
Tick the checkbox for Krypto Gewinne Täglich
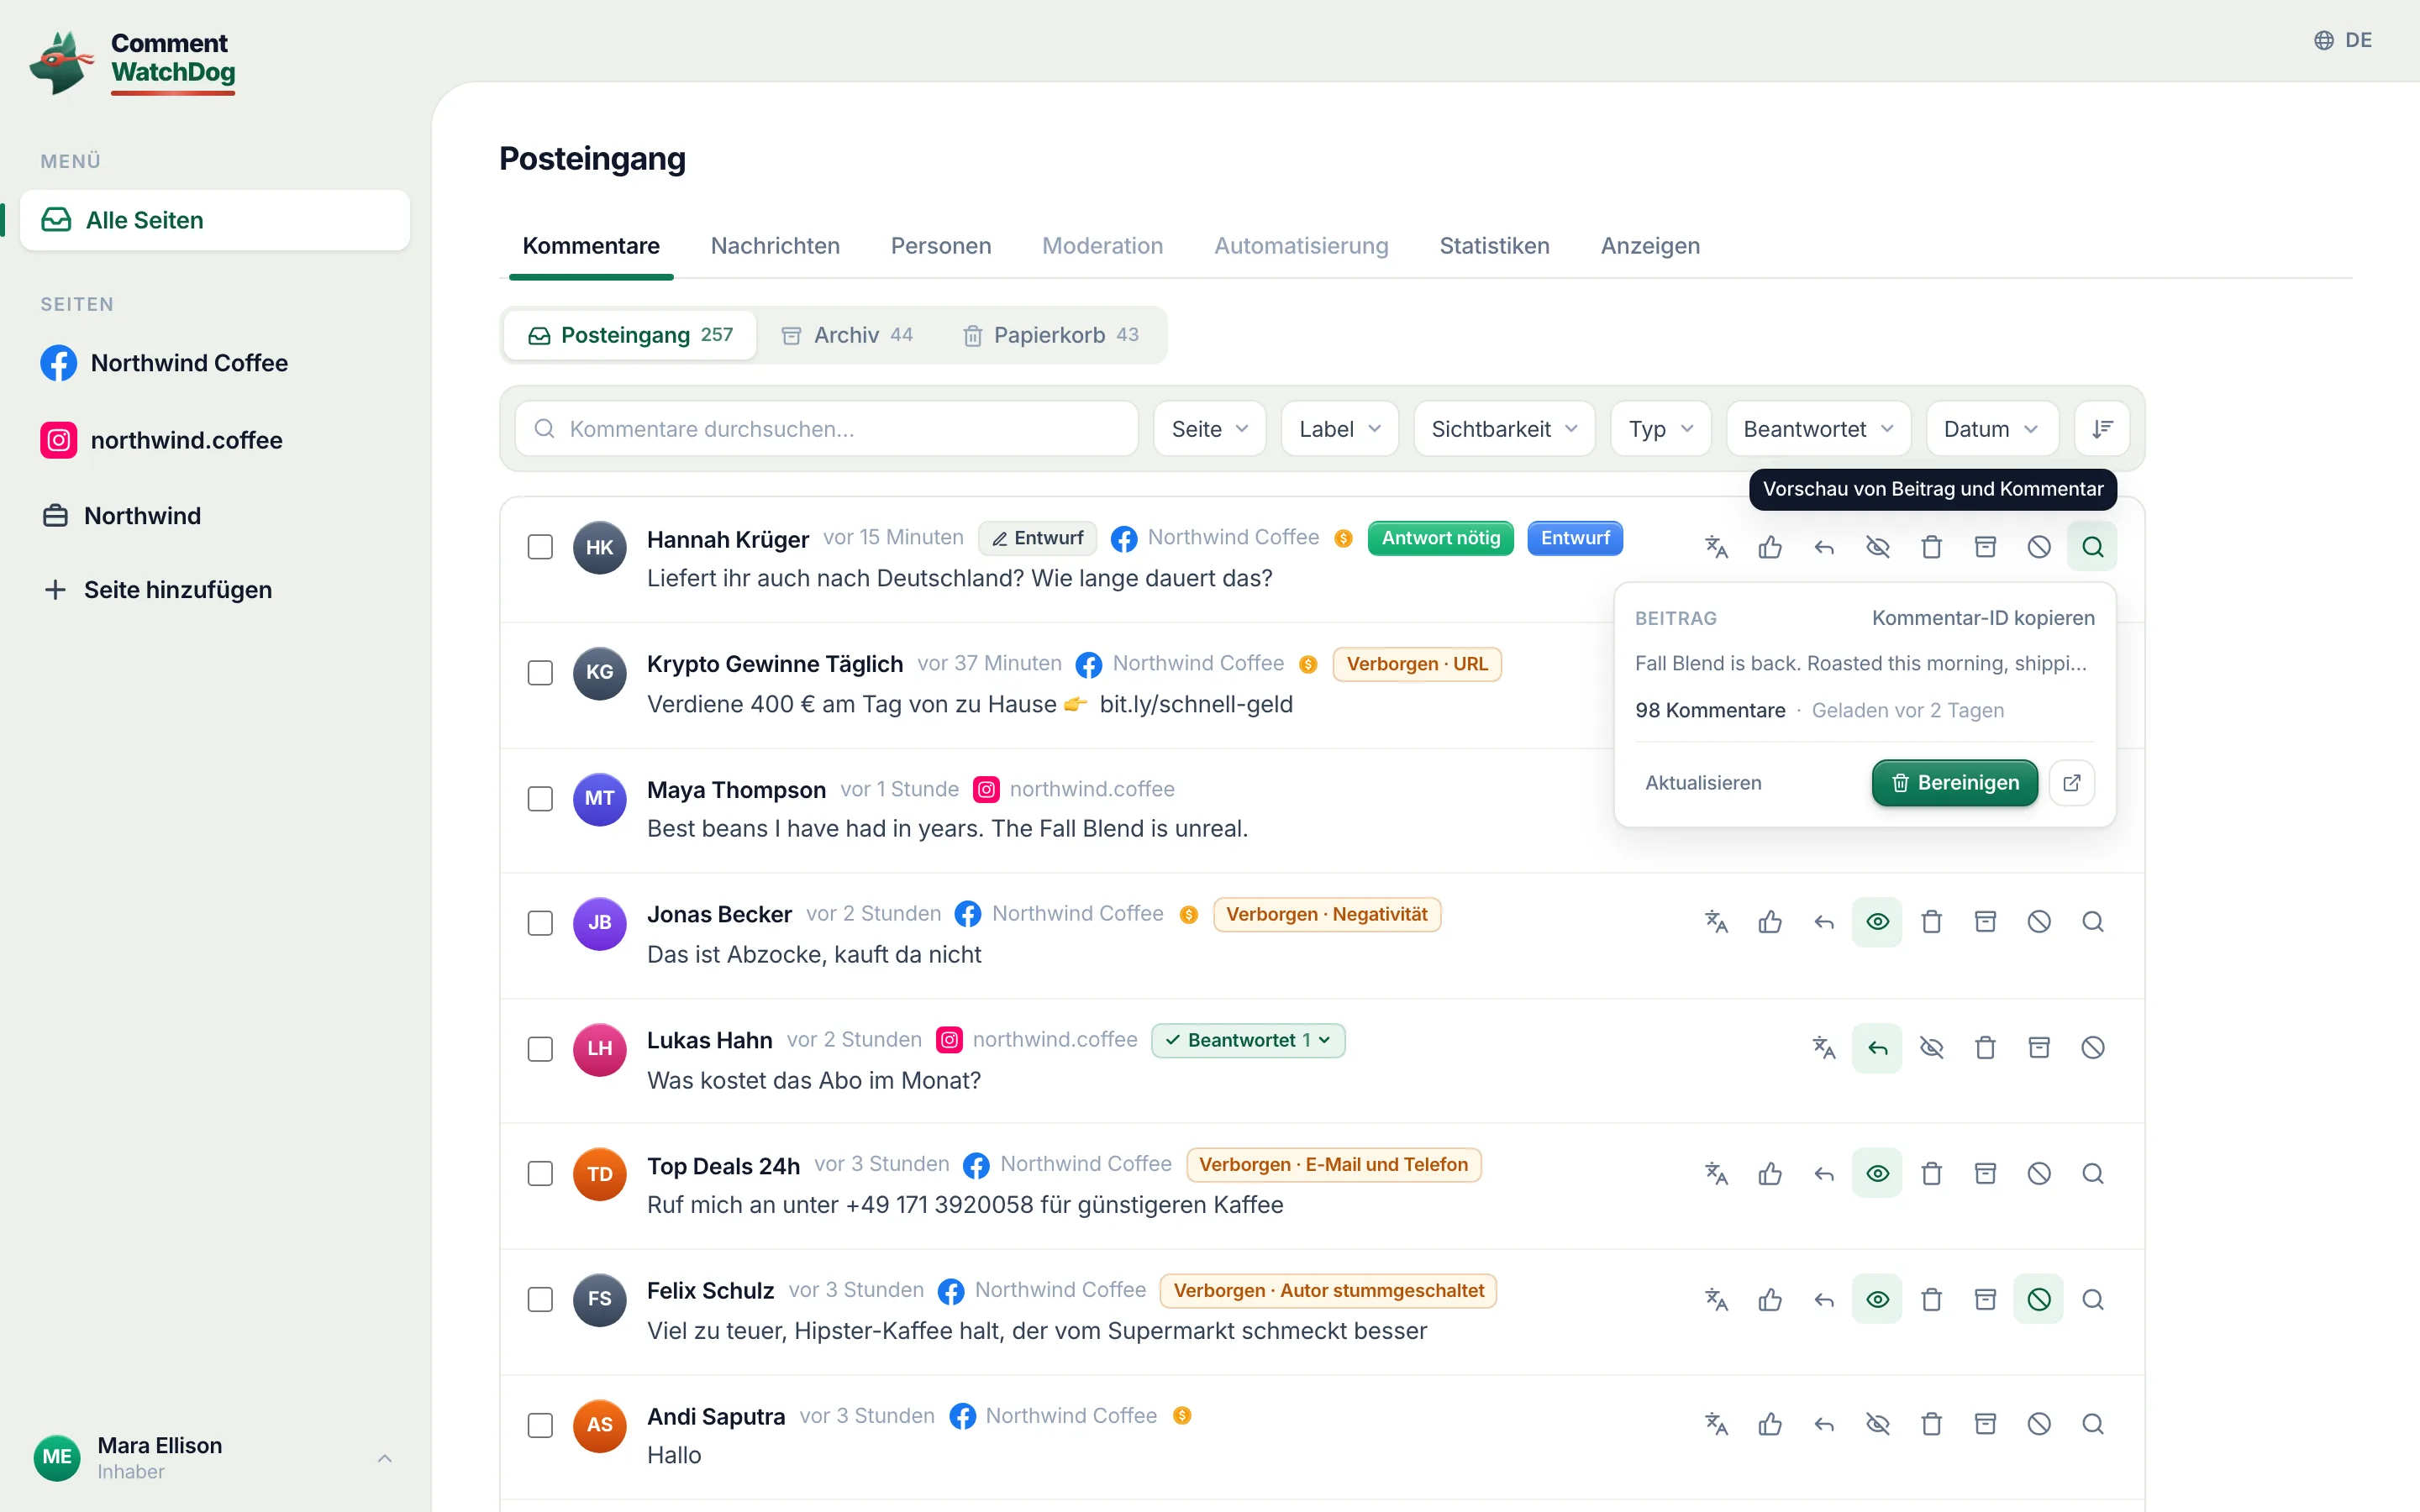pyautogui.click(x=540, y=673)
